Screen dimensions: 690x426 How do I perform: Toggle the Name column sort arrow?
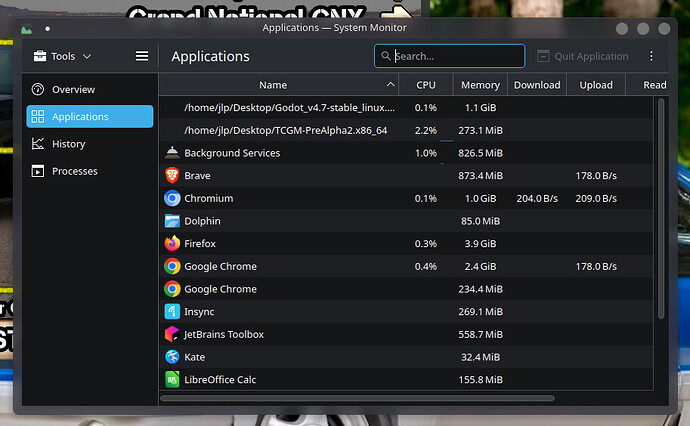(x=390, y=84)
